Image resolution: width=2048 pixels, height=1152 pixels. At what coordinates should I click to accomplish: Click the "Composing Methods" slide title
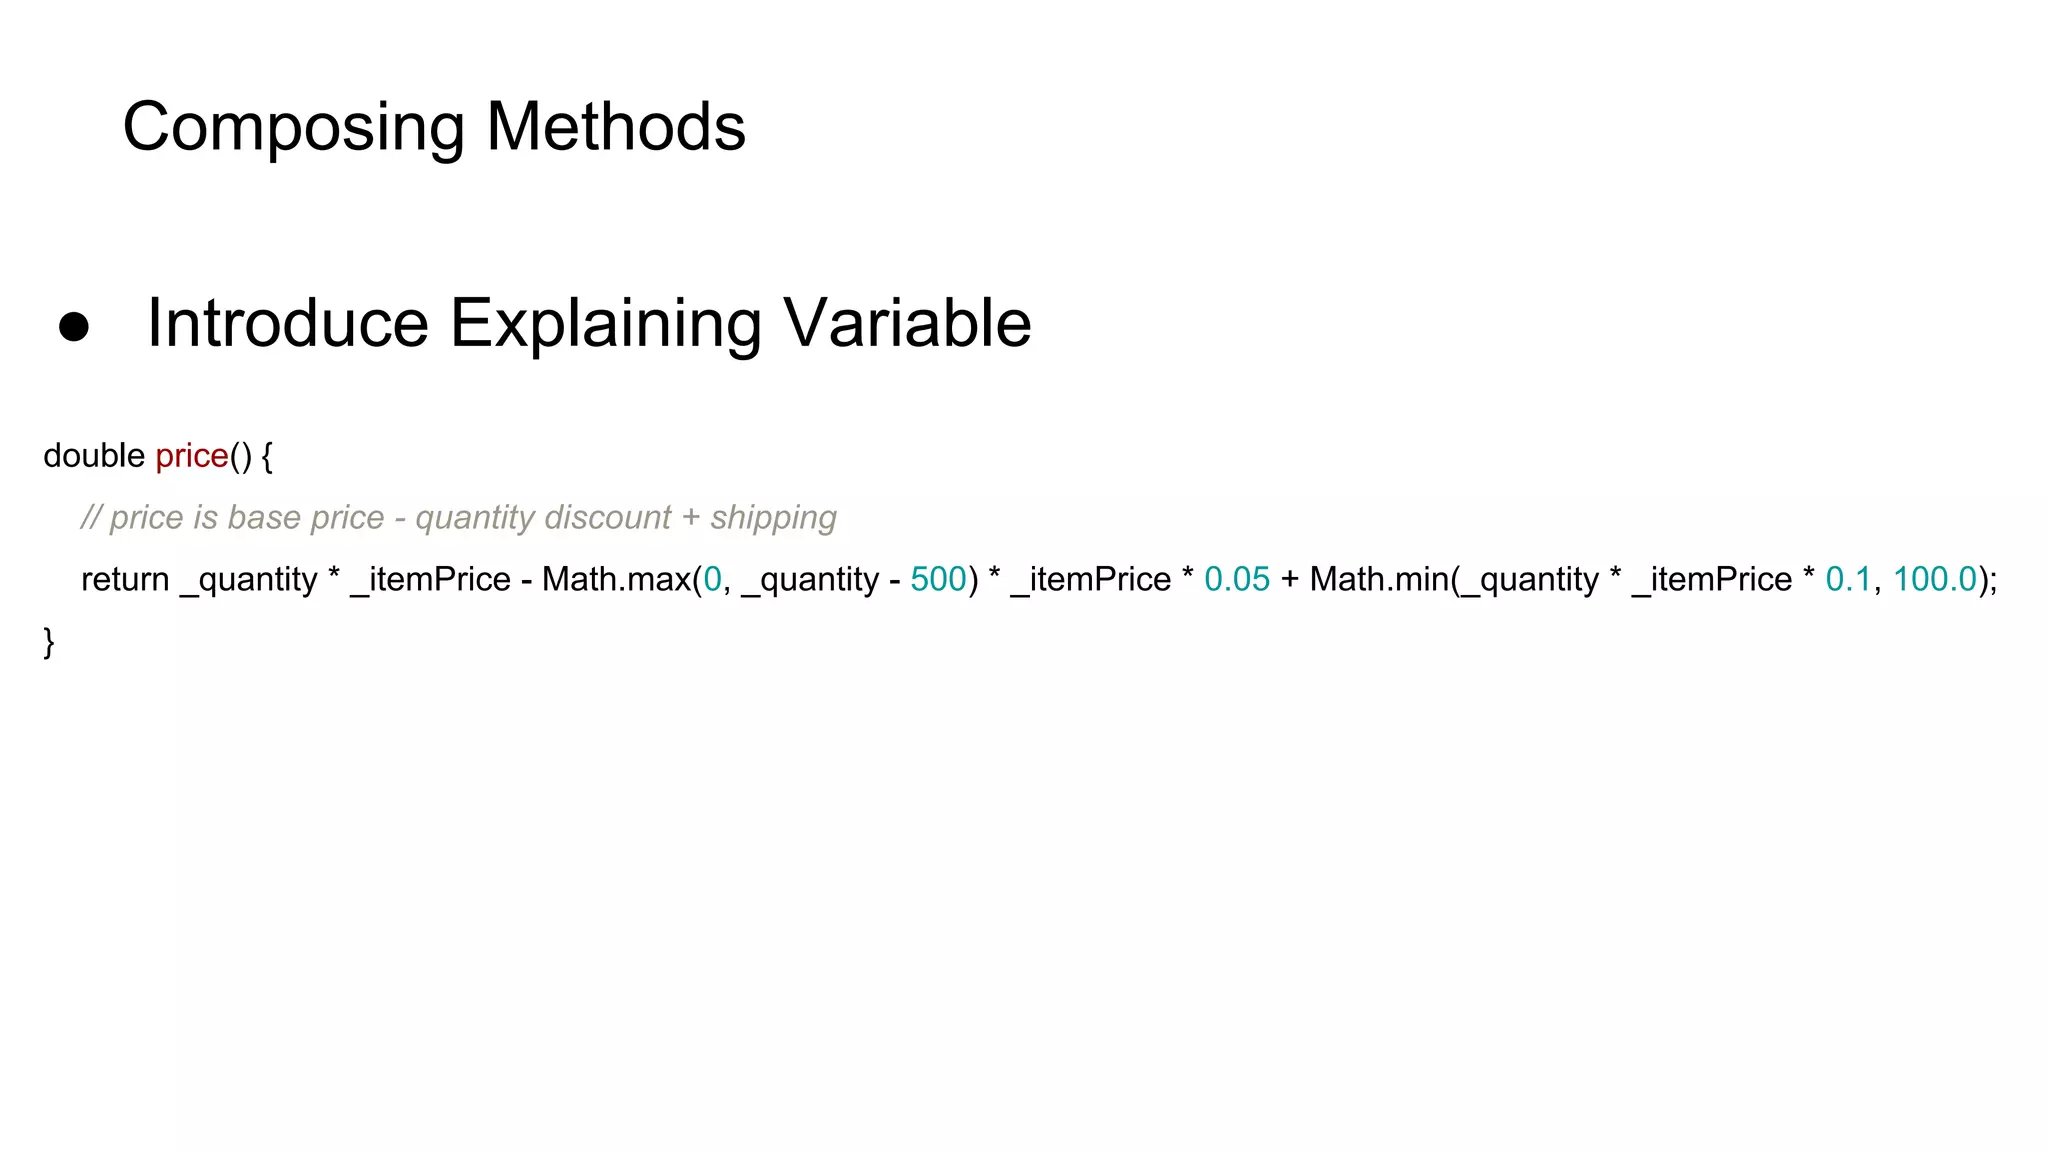pyautogui.click(x=433, y=127)
